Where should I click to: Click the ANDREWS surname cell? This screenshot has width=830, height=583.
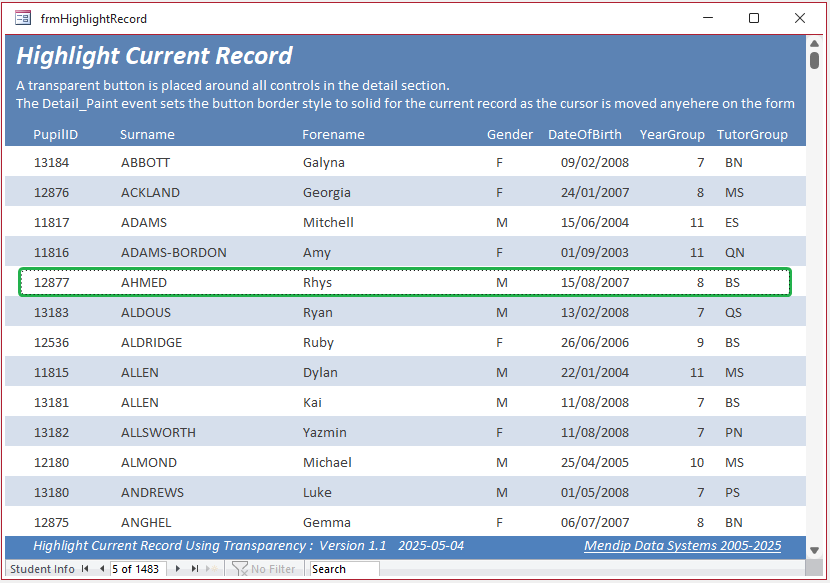point(152,492)
